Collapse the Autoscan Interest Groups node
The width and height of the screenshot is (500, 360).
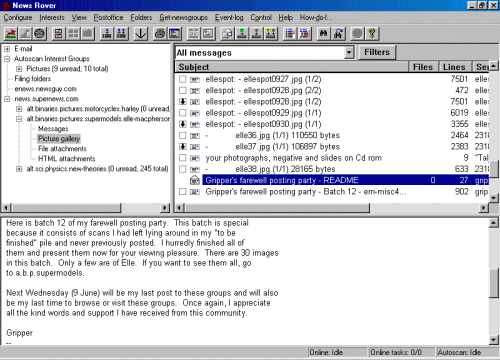click(7, 59)
